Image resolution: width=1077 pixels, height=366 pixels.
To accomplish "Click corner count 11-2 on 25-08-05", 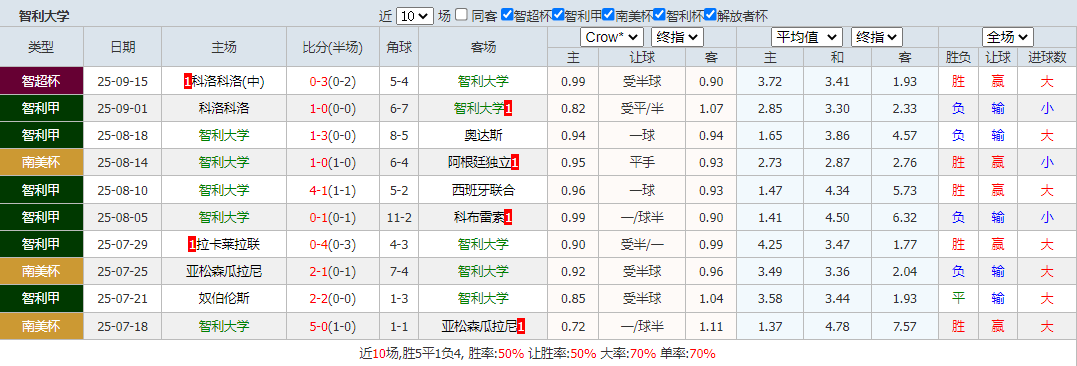I will [x=399, y=218].
